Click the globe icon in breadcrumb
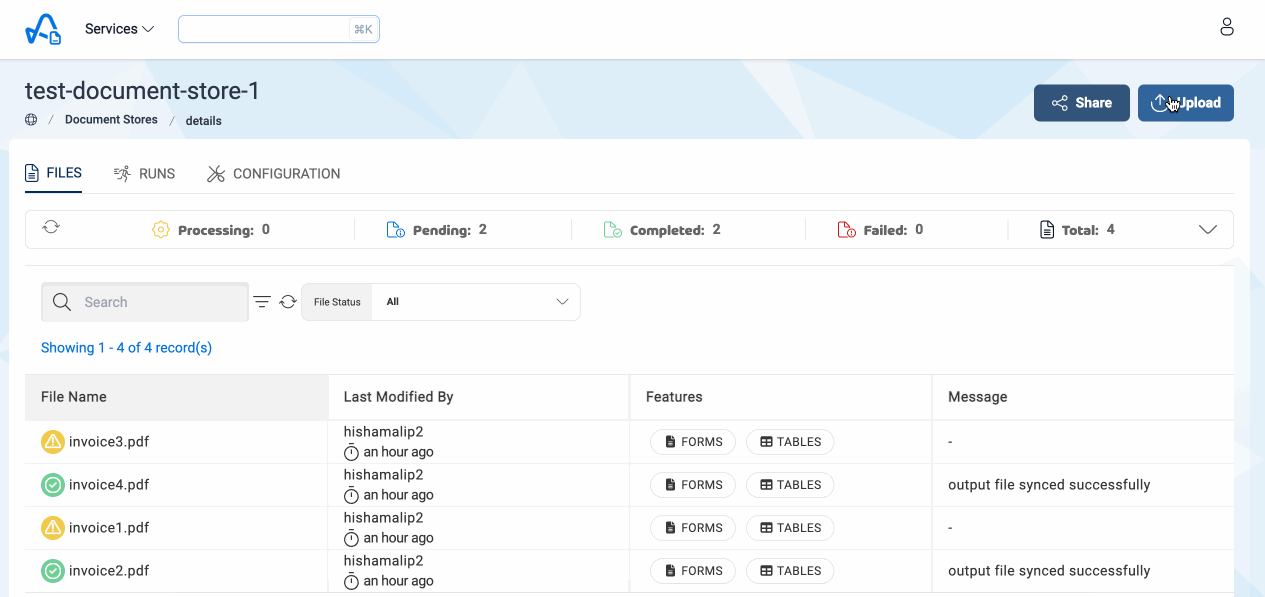Viewport: 1265px width, 597px height. click(x=31, y=120)
